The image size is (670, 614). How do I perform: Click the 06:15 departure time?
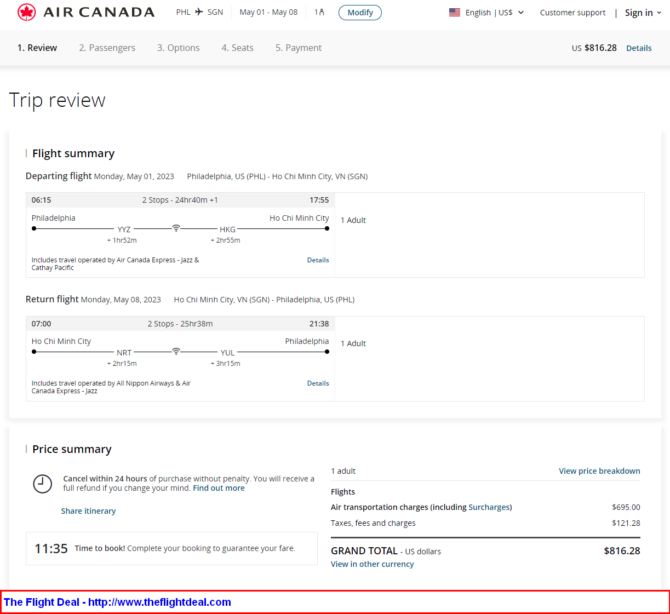click(x=41, y=200)
